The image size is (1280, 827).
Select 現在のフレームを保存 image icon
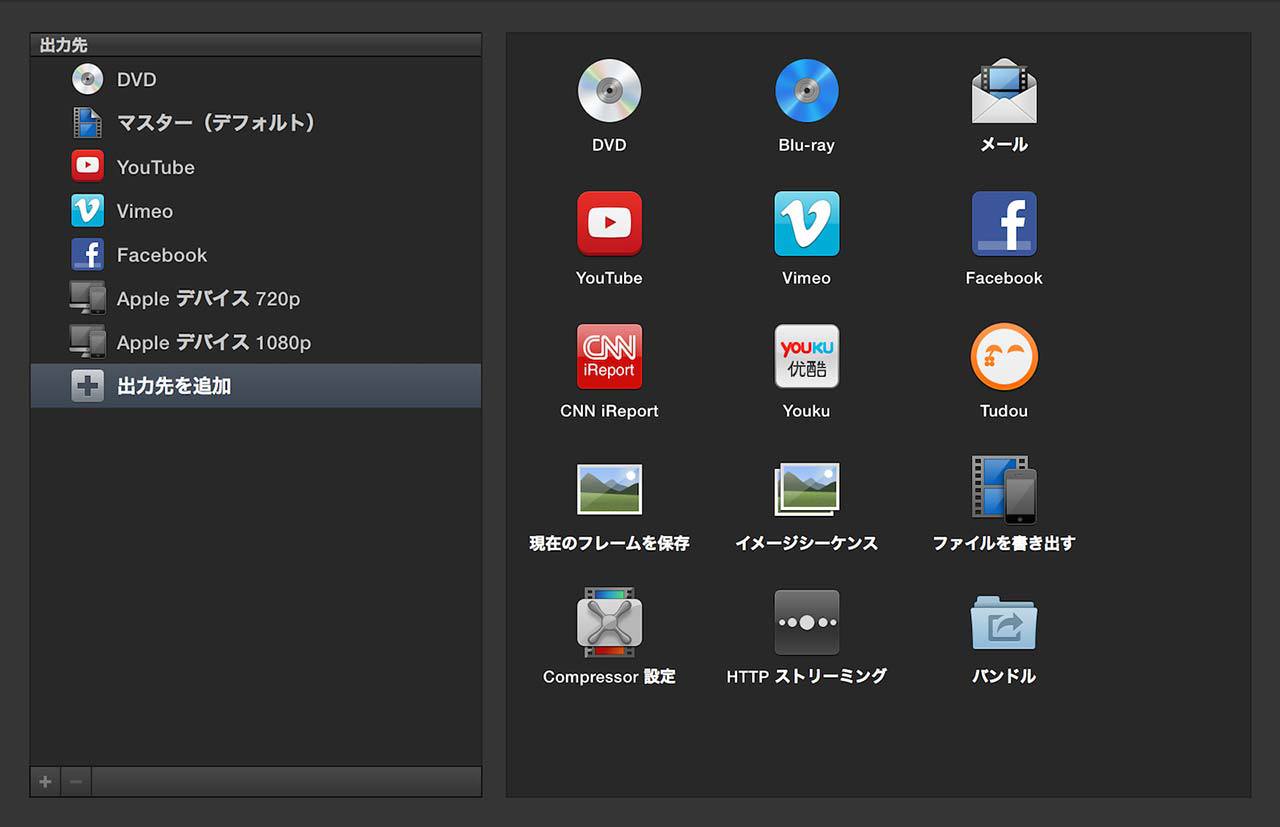[609, 489]
